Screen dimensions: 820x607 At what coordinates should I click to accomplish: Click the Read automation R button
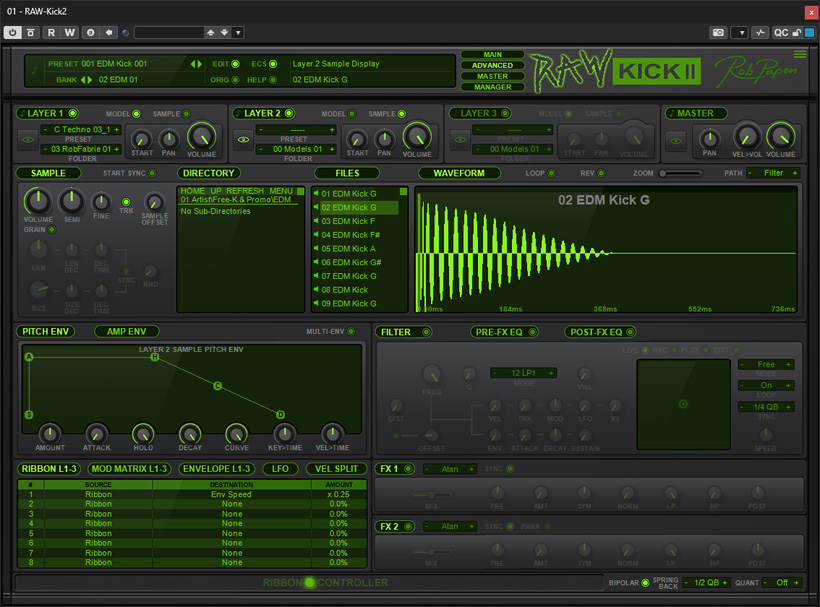[51, 32]
